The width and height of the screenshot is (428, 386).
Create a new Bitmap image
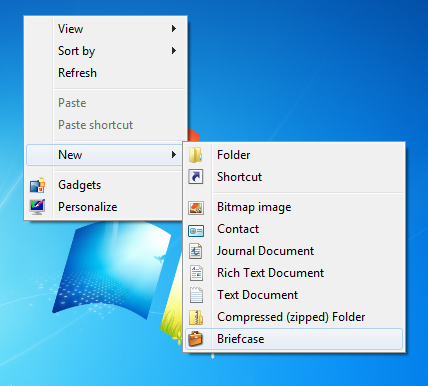coord(294,207)
